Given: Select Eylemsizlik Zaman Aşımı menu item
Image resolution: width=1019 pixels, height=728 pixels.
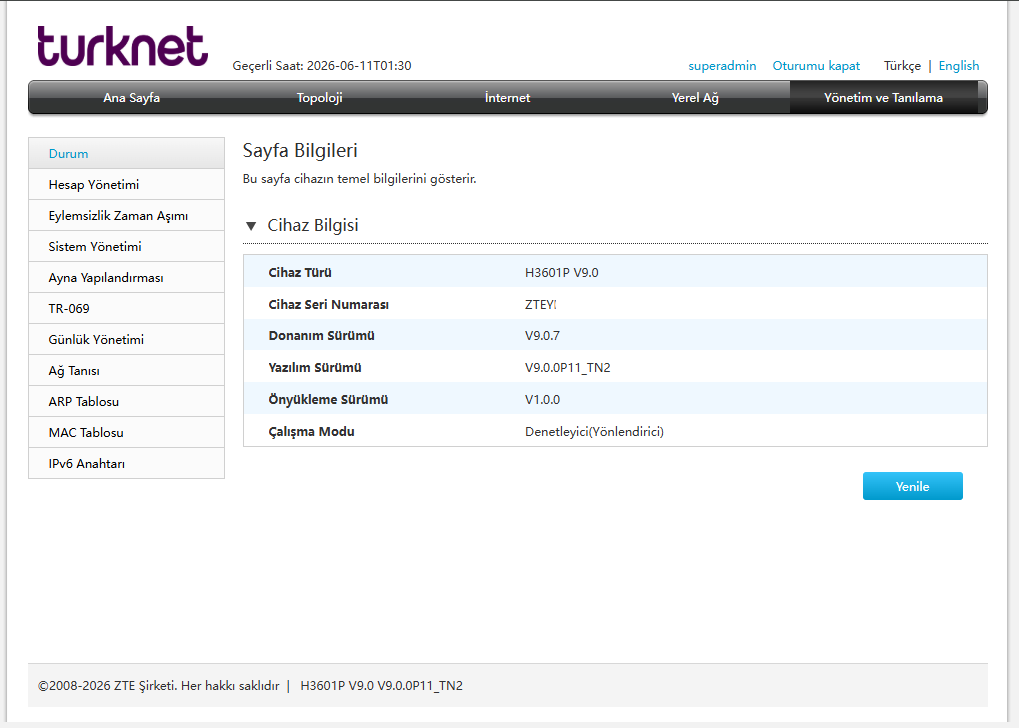Looking at the screenshot, I should pyautogui.click(x=127, y=216).
